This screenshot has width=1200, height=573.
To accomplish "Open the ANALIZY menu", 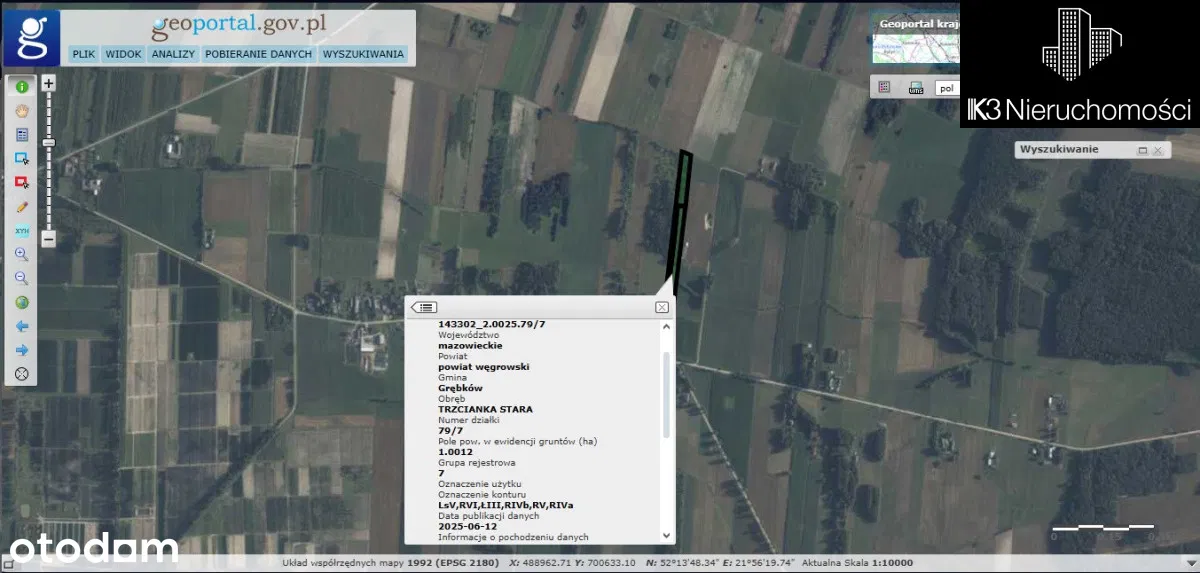I will point(172,54).
